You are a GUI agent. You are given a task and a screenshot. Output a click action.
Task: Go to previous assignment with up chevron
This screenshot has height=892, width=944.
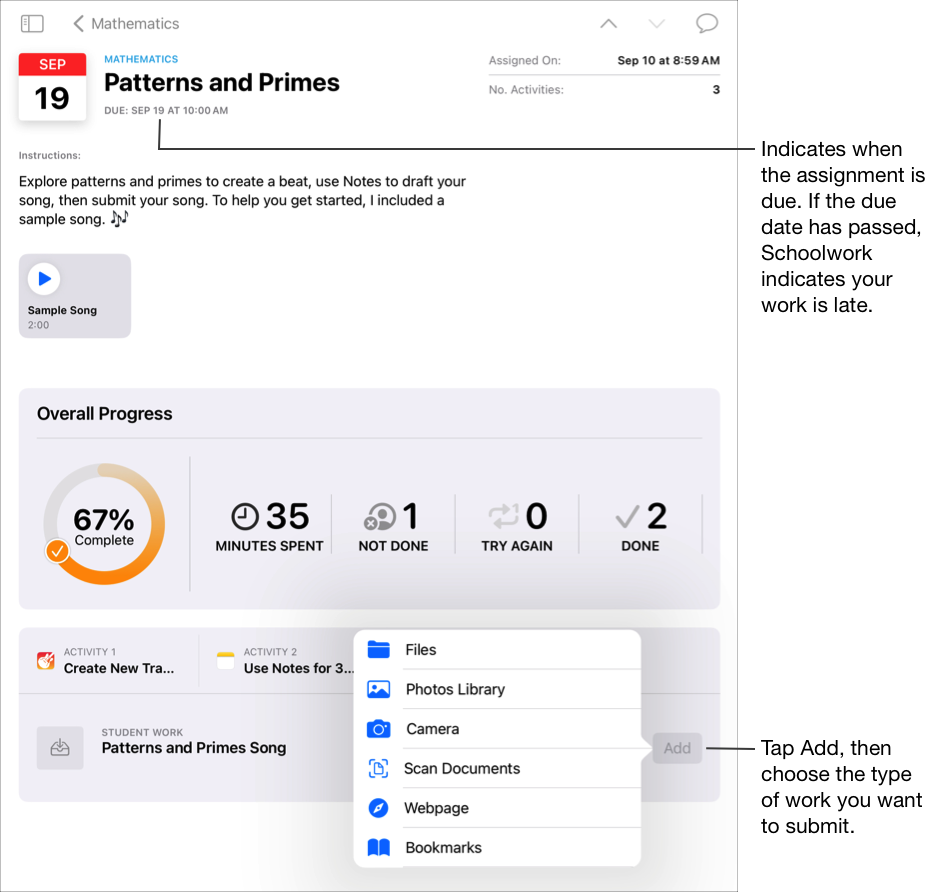point(608,23)
